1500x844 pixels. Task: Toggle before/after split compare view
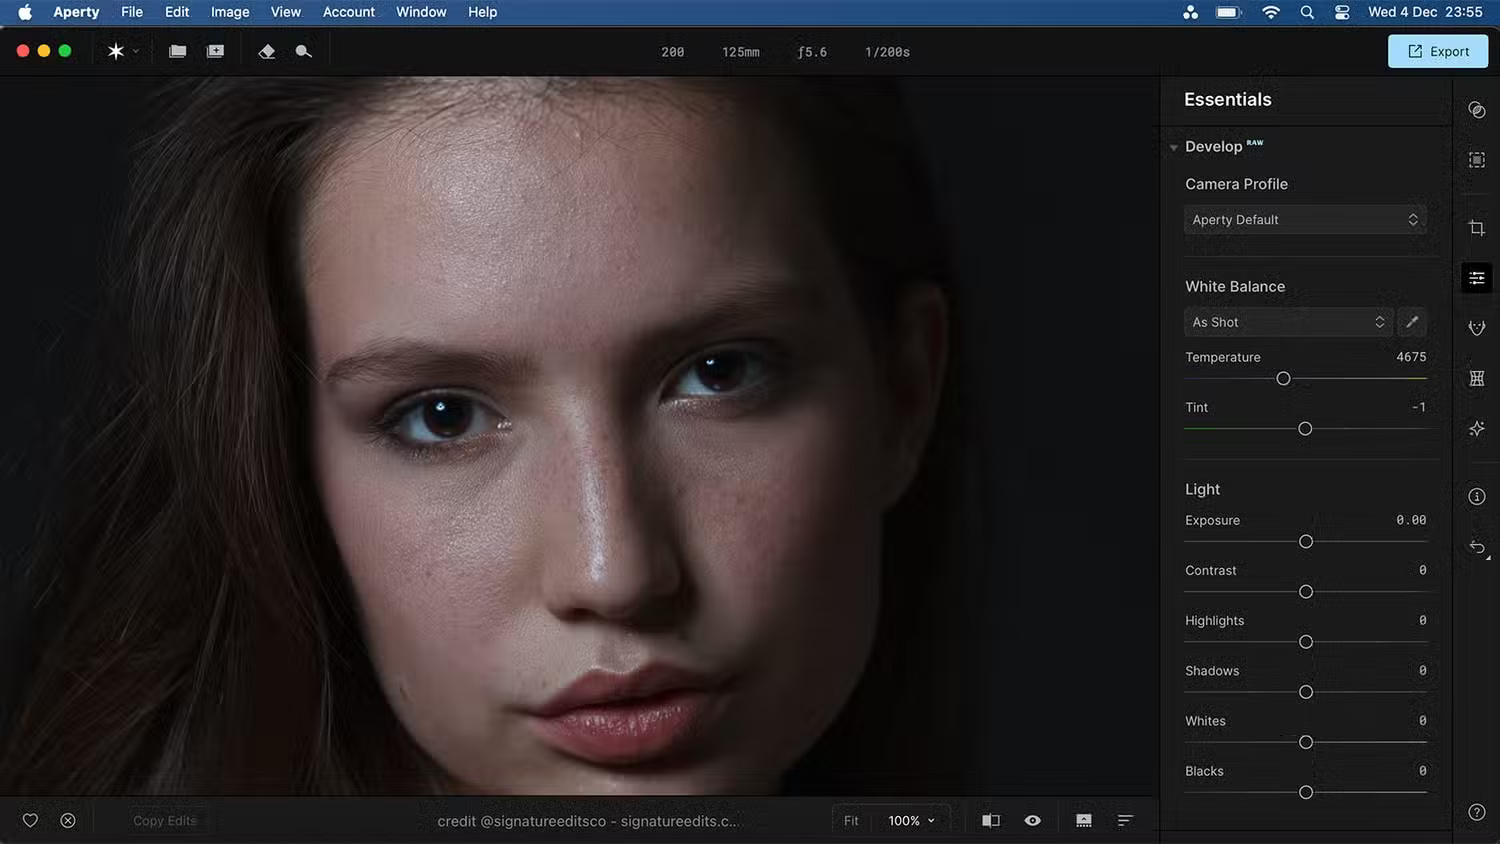(x=990, y=820)
